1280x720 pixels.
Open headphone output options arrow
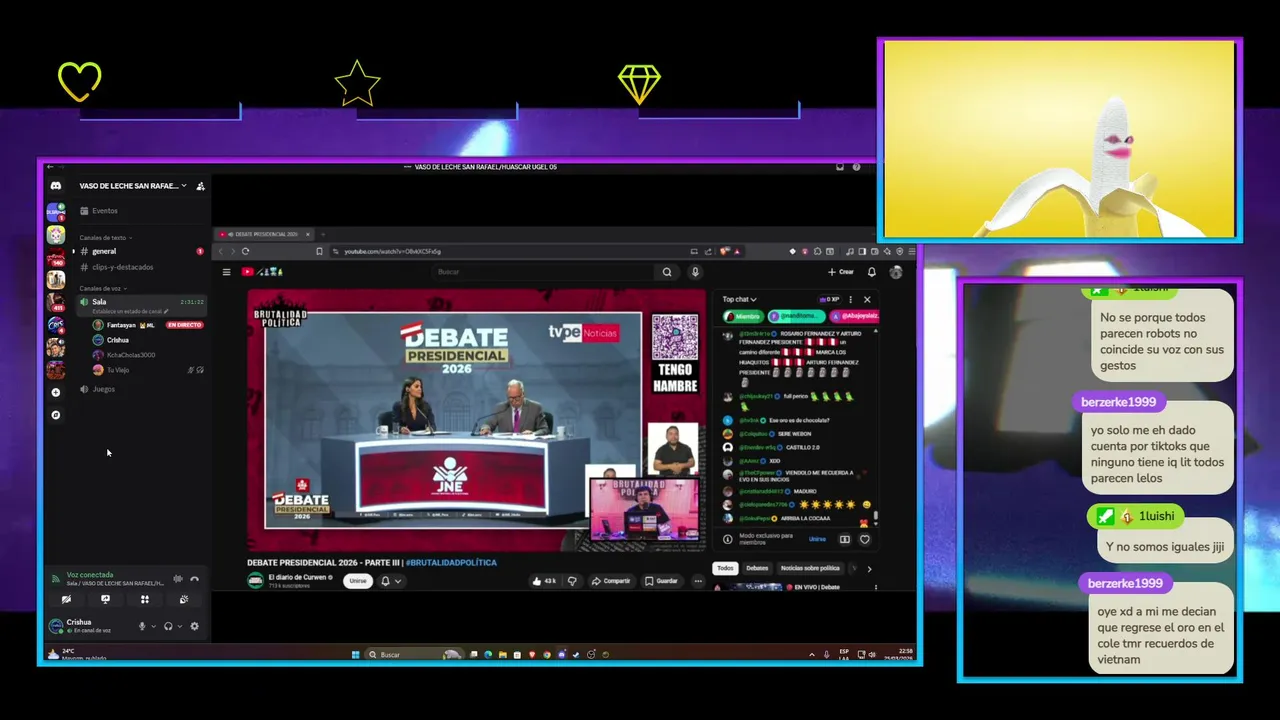pyautogui.click(x=180, y=627)
